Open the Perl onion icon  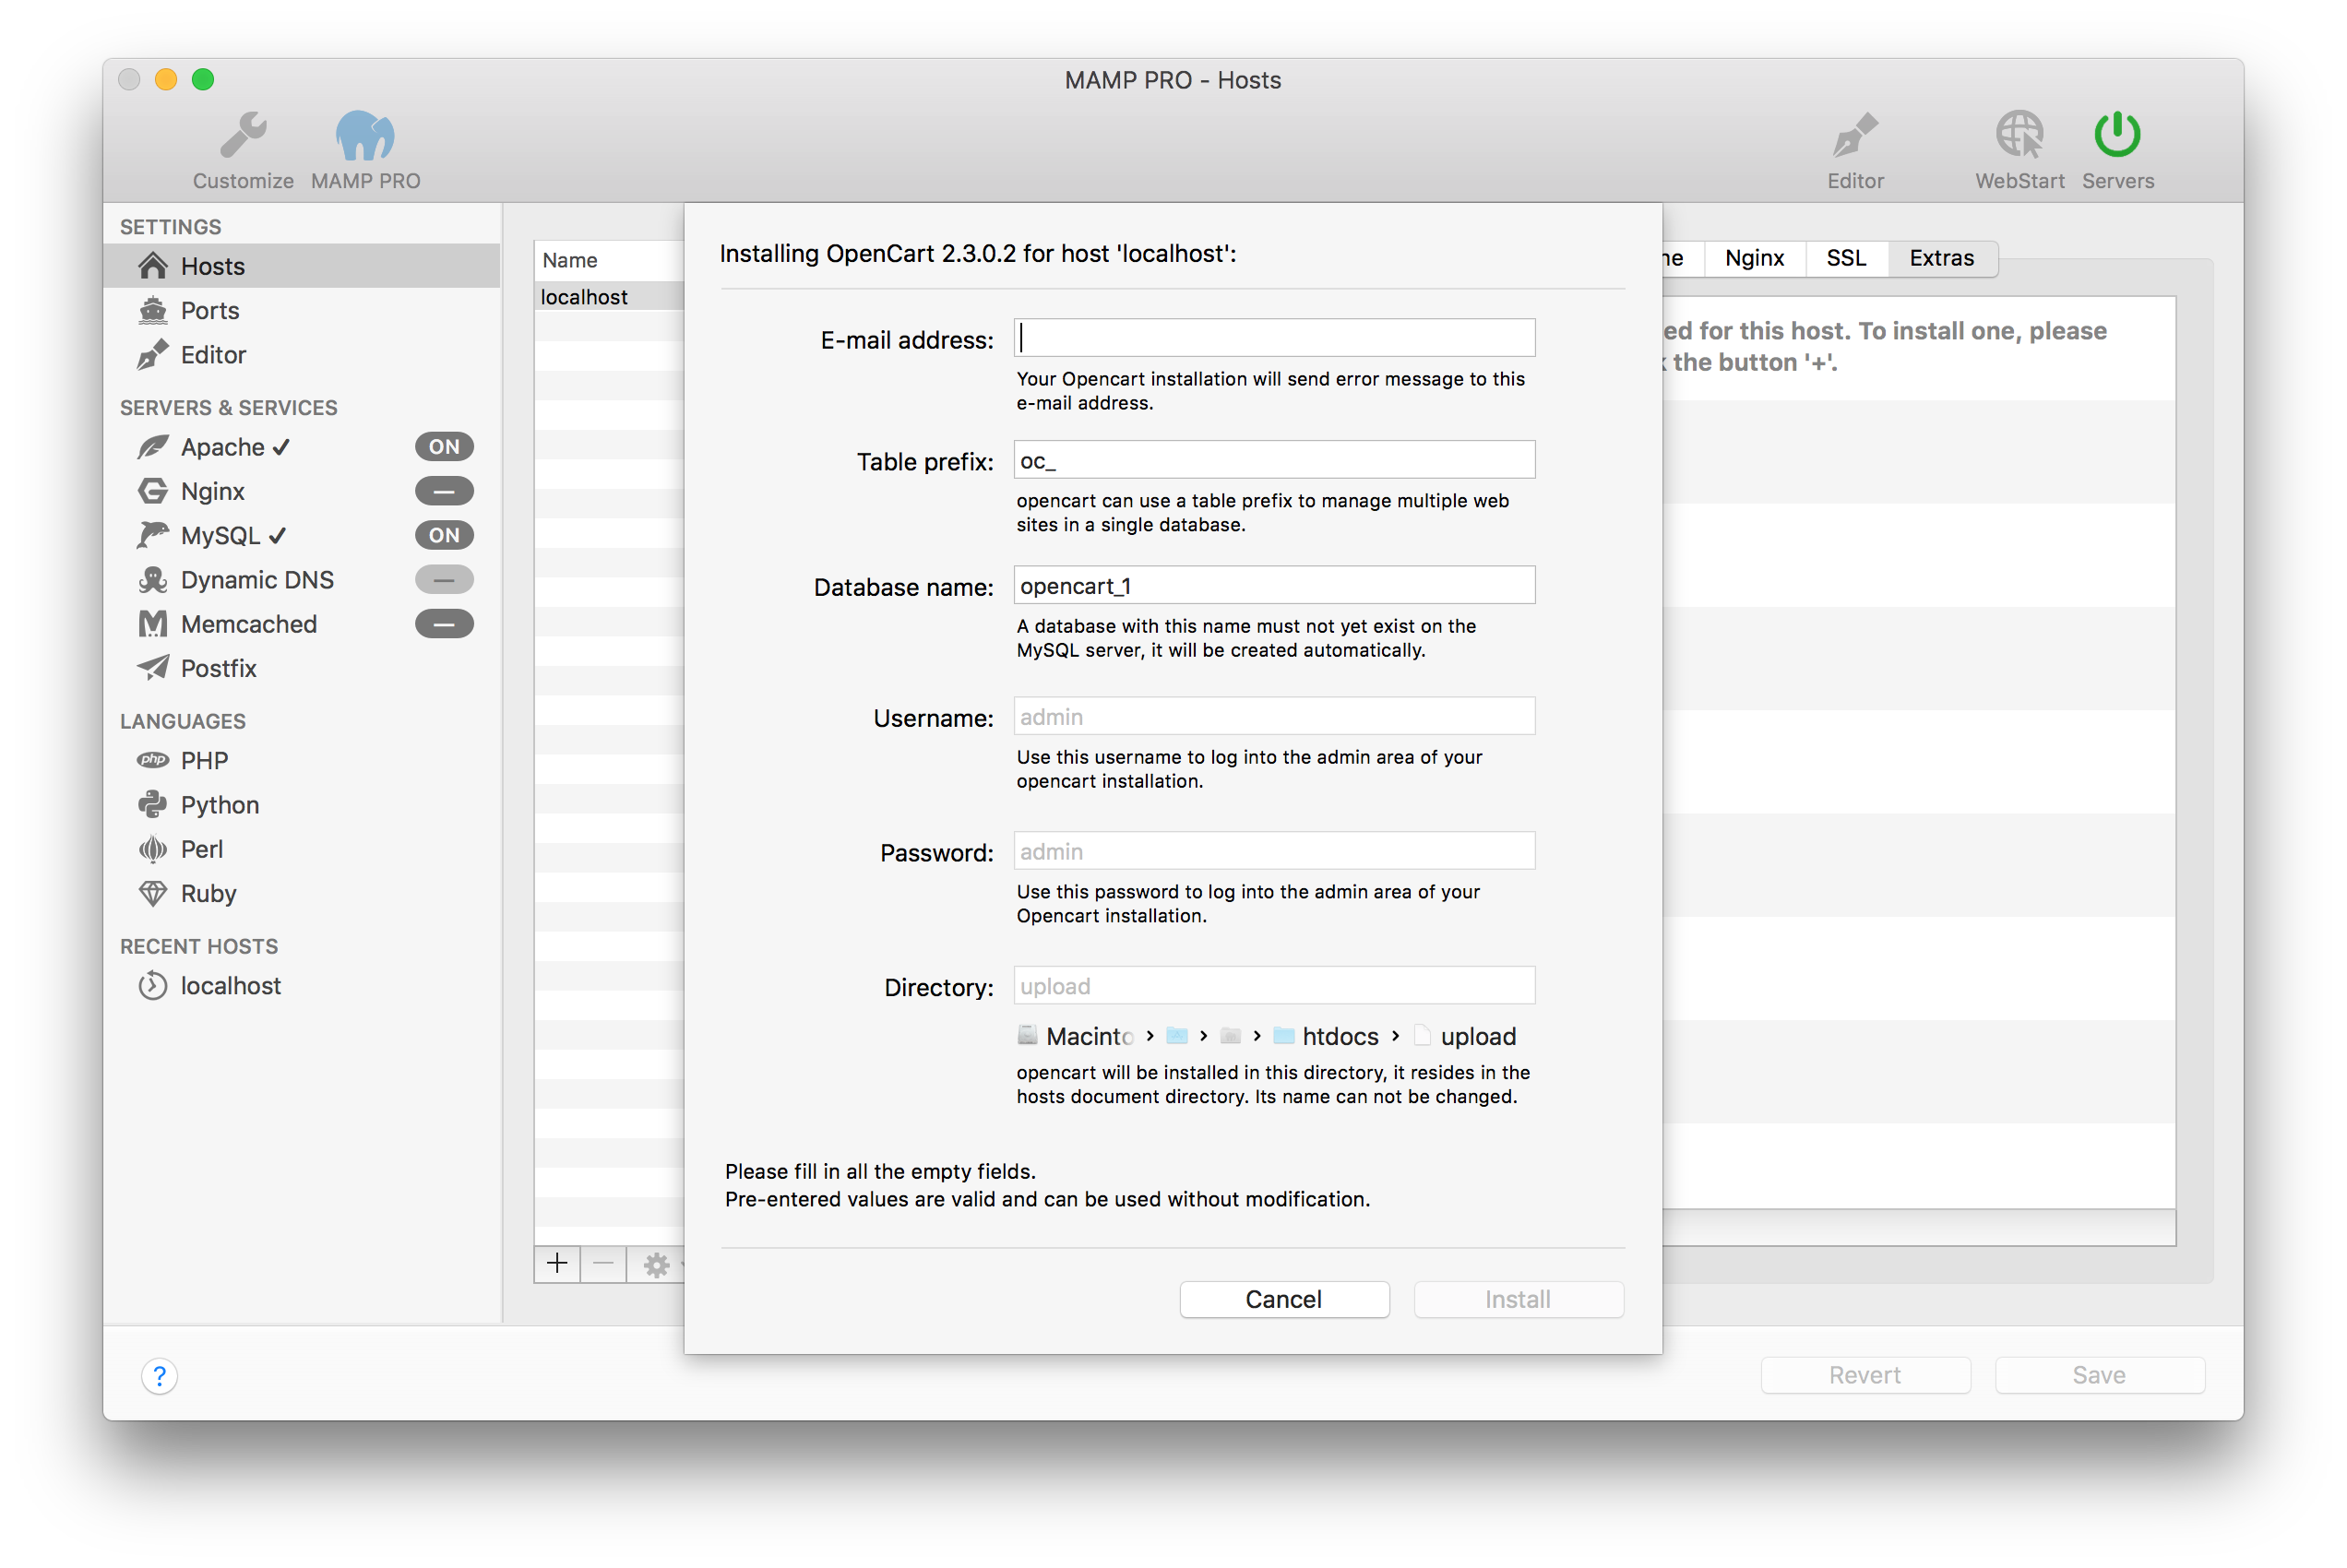point(153,849)
